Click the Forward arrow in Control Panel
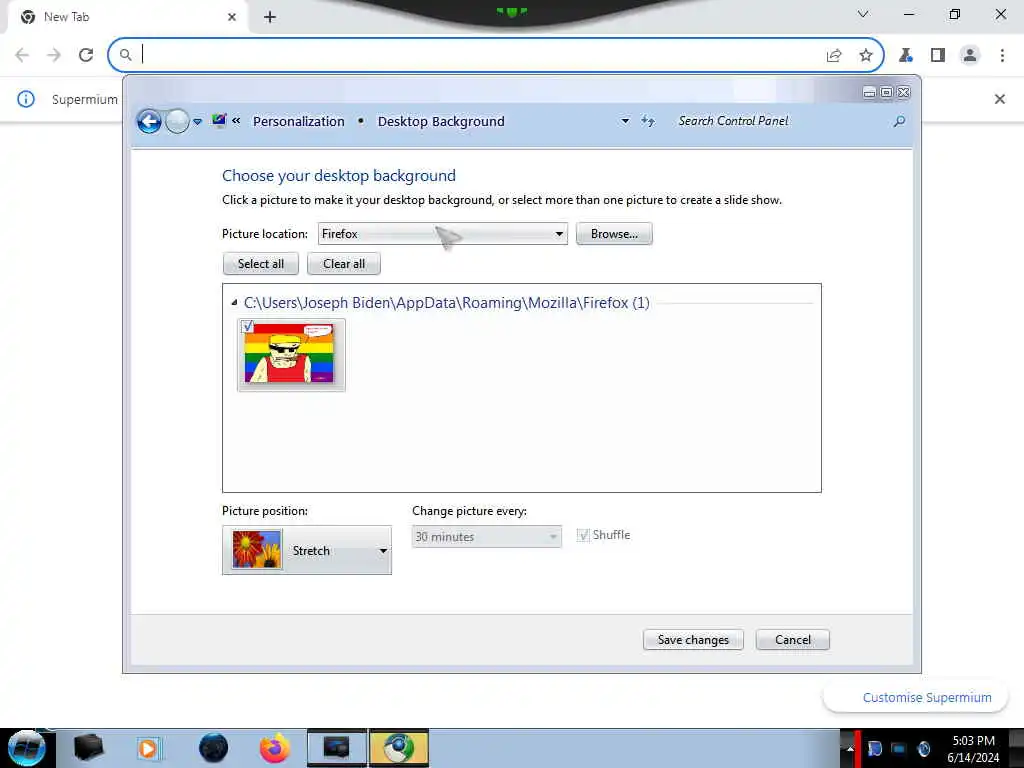The image size is (1024, 768). click(x=177, y=121)
